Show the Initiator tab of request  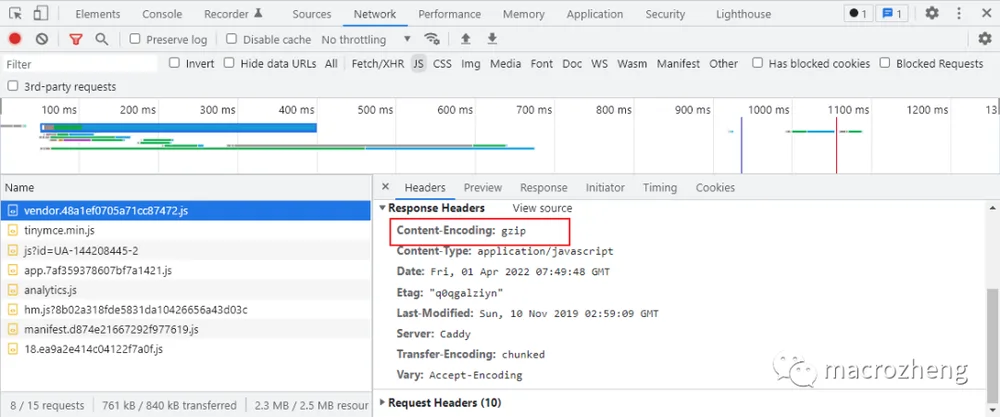point(605,187)
